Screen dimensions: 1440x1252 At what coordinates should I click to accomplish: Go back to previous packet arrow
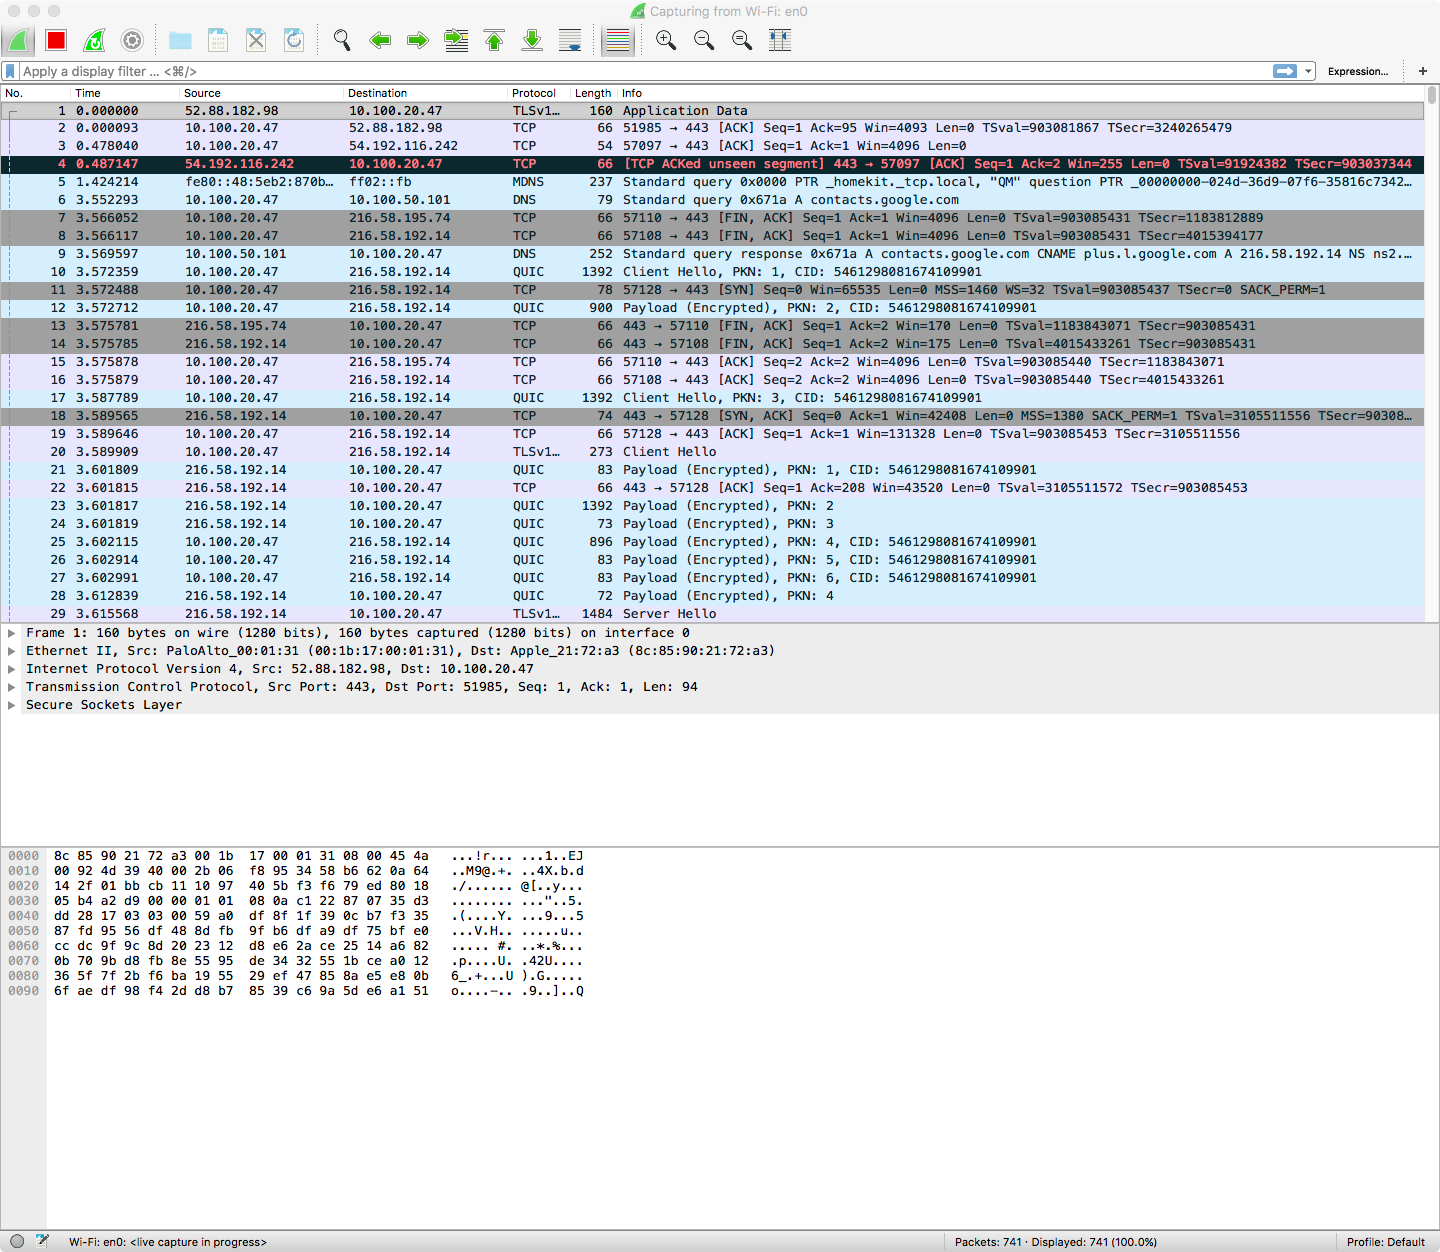click(x=380, y=40)
